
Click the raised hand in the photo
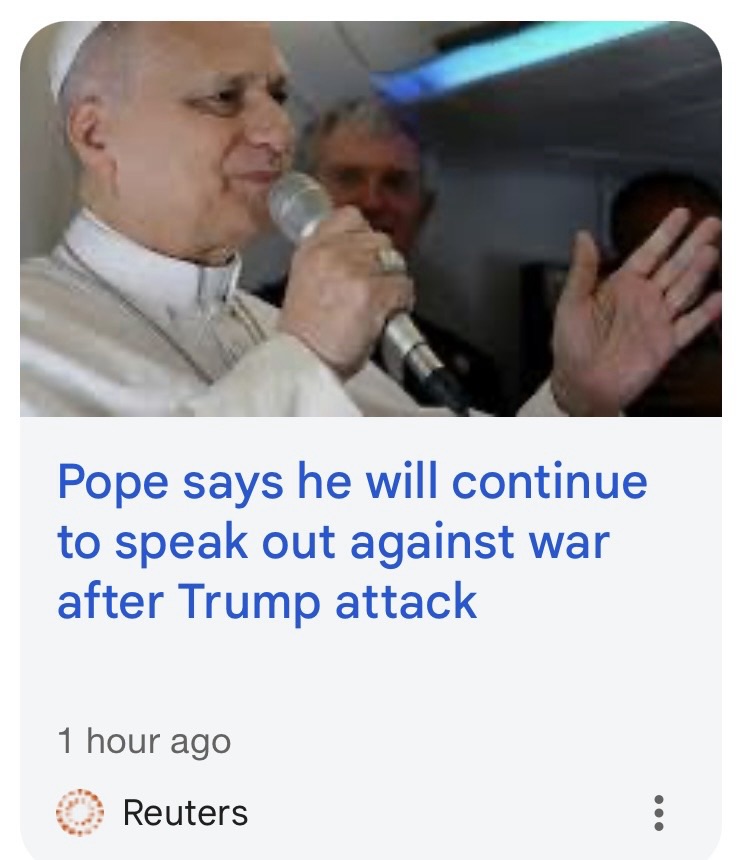(636, 307)
